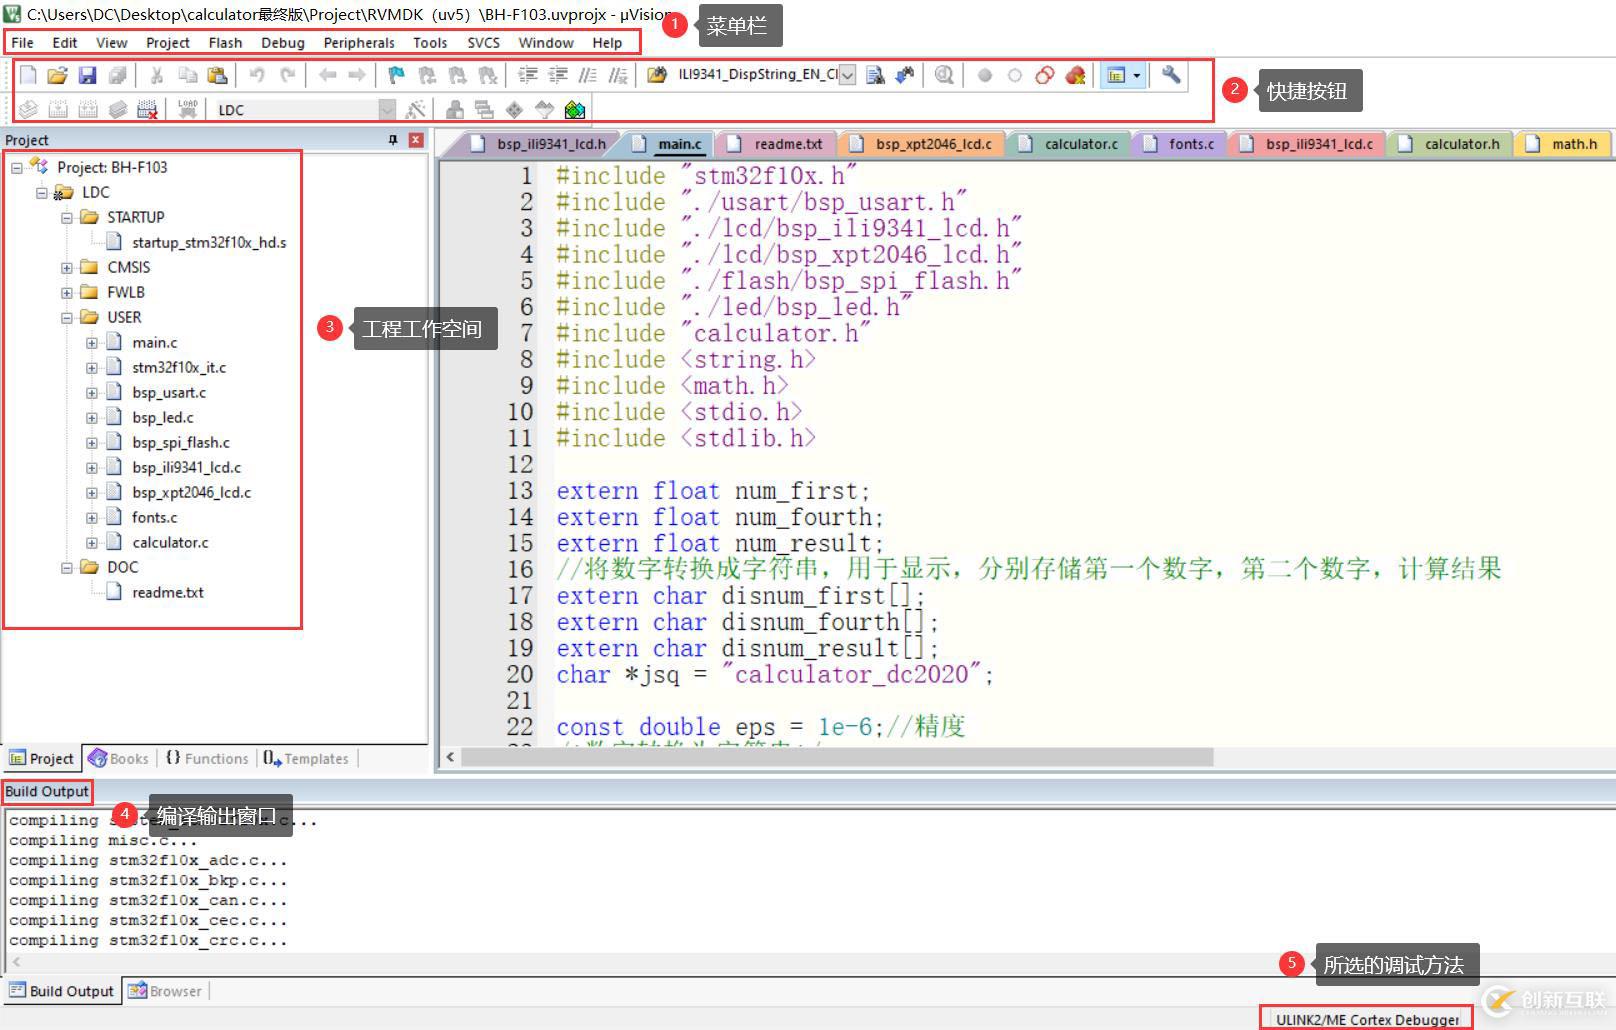Open the File menu
This screenshot has height=1030, width=1616.
click(x=22, y=43)
